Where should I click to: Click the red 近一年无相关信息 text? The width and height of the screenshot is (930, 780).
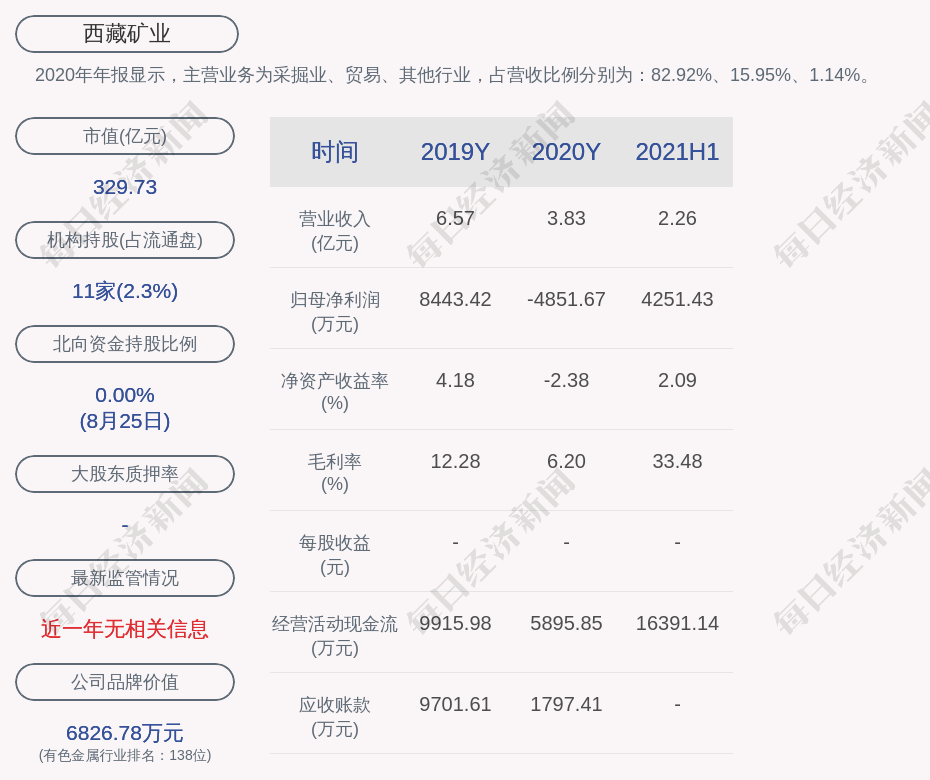125,629
